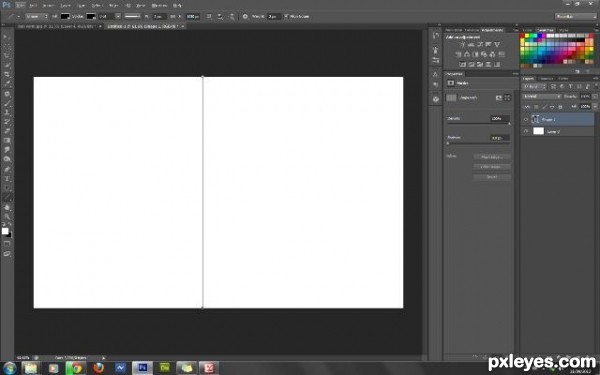The height and width of the screenshot is (375, 600).
Task: Select the Spot Healing Brush tool
Action: (x=7, y=94)
